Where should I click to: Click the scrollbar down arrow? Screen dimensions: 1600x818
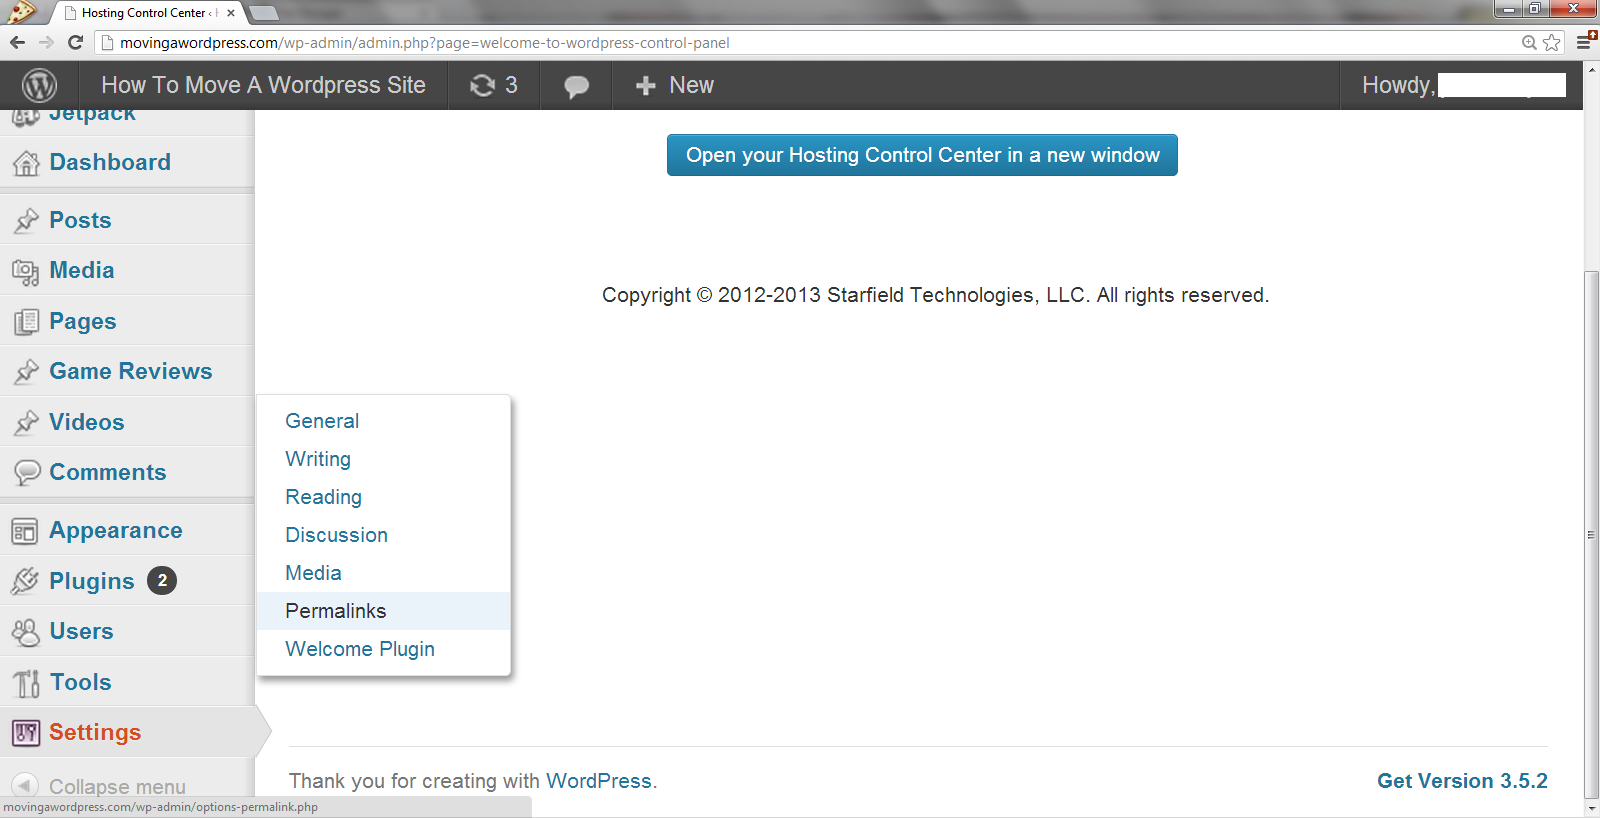click(1592, 808)
